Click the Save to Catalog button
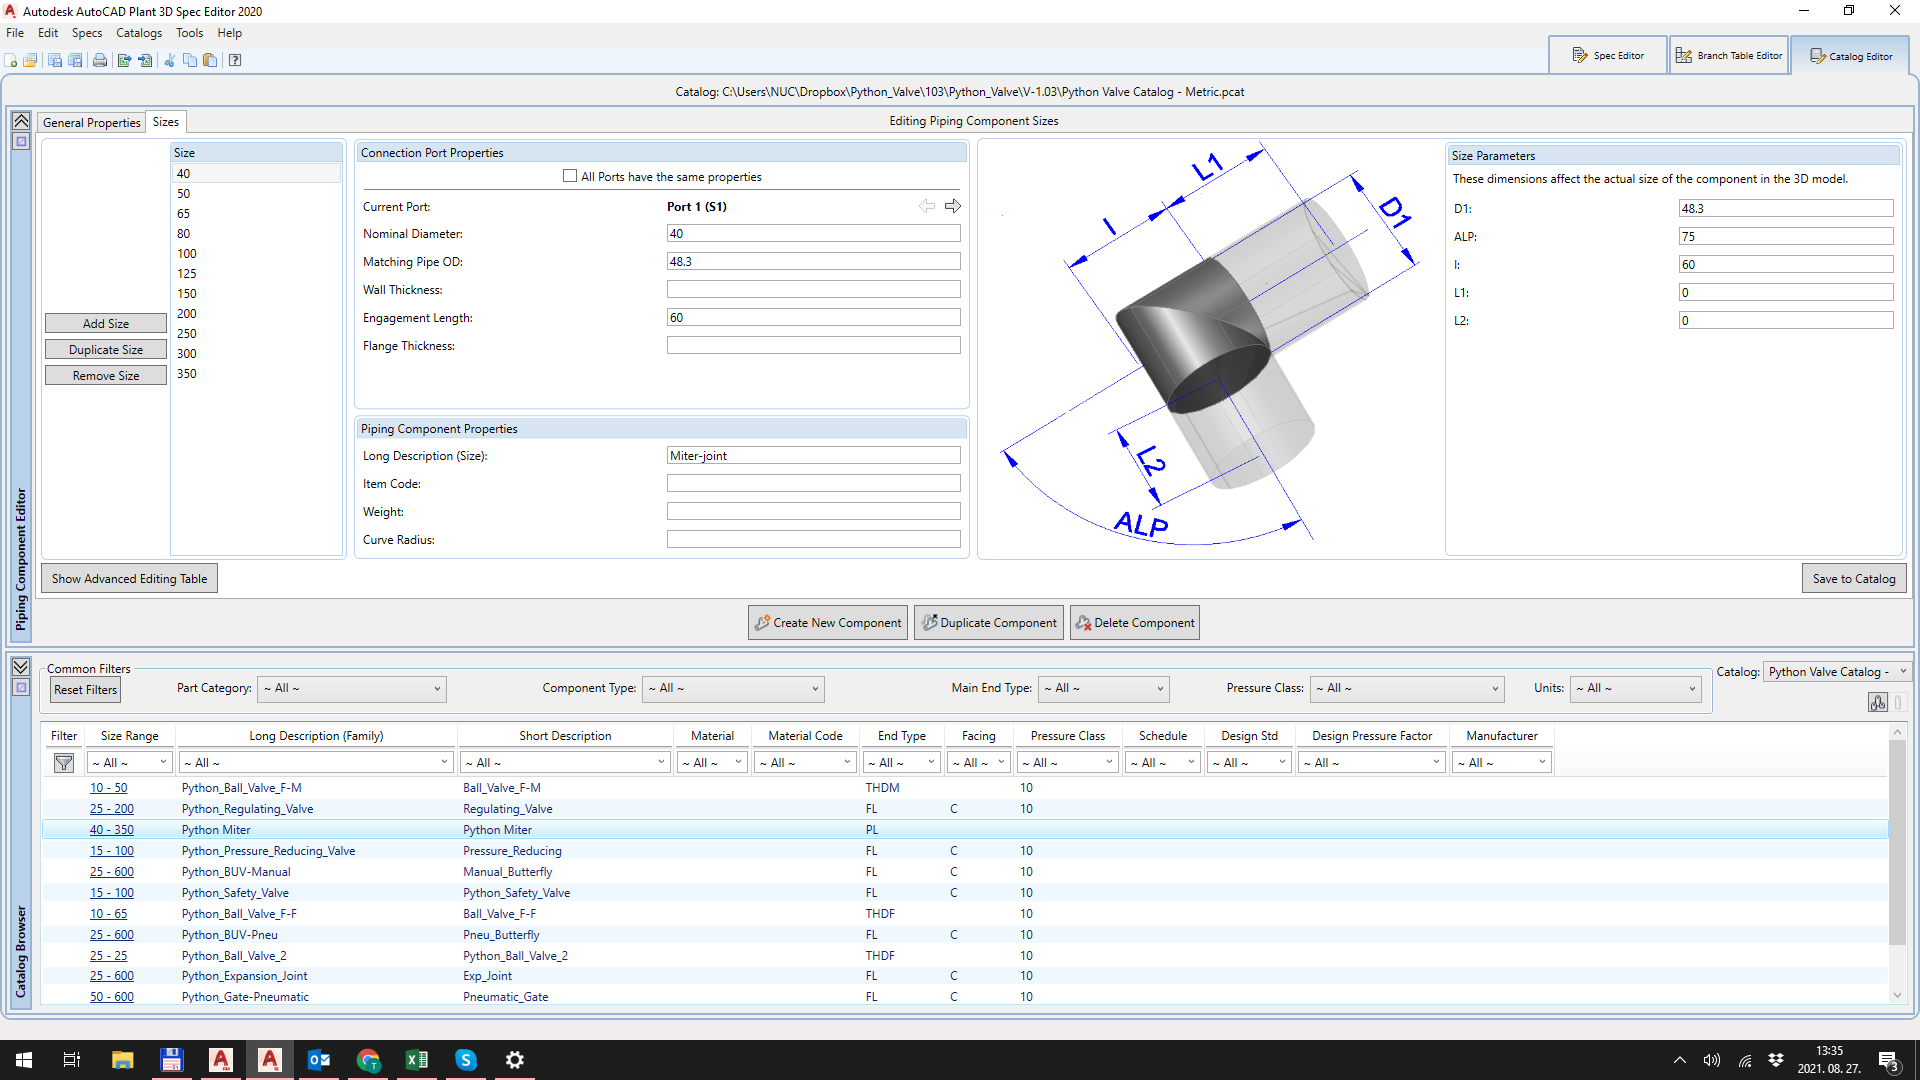The width and height of the screenshot is (1920, 1080). (x=1854, y=579)
